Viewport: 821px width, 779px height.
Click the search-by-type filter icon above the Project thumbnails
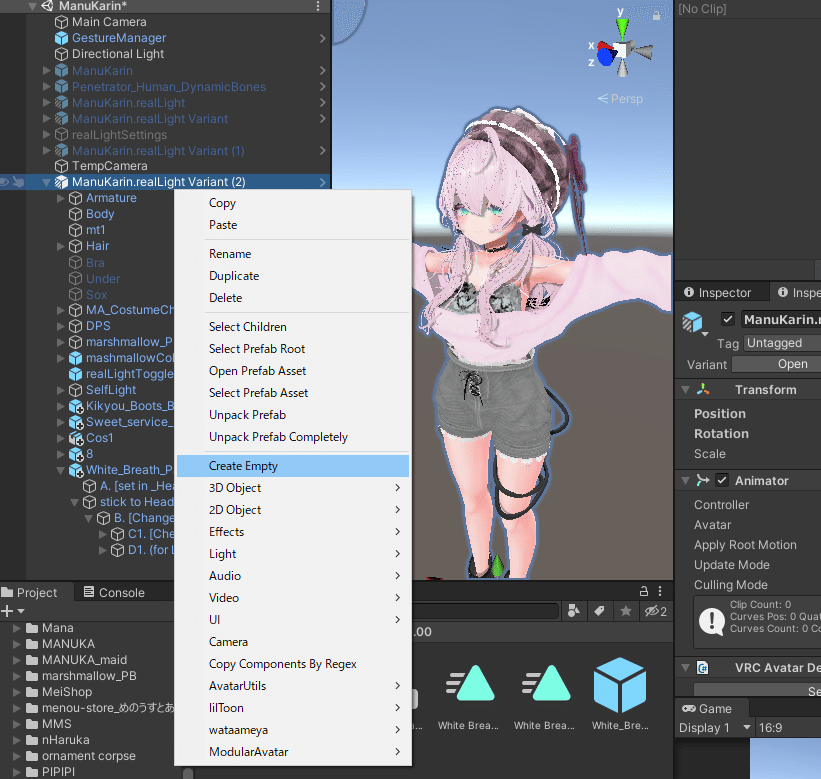click(573, 611)
